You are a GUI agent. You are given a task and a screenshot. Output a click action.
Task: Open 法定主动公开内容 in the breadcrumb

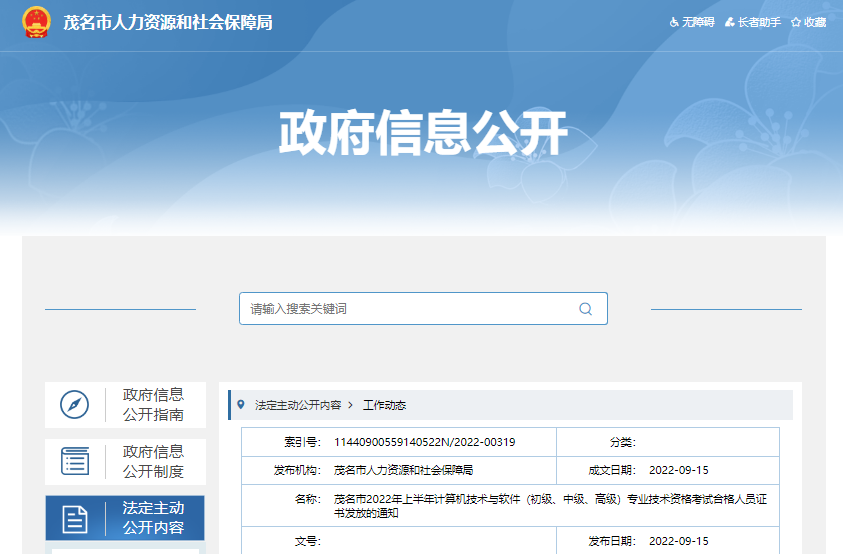(297, 405)
